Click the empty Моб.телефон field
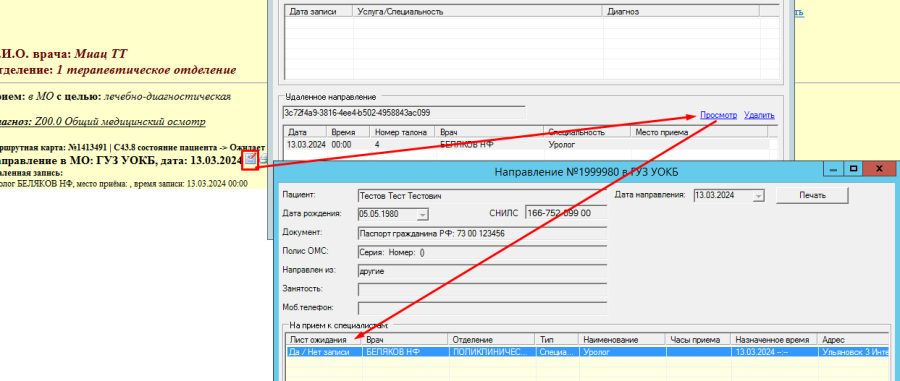 482,308
